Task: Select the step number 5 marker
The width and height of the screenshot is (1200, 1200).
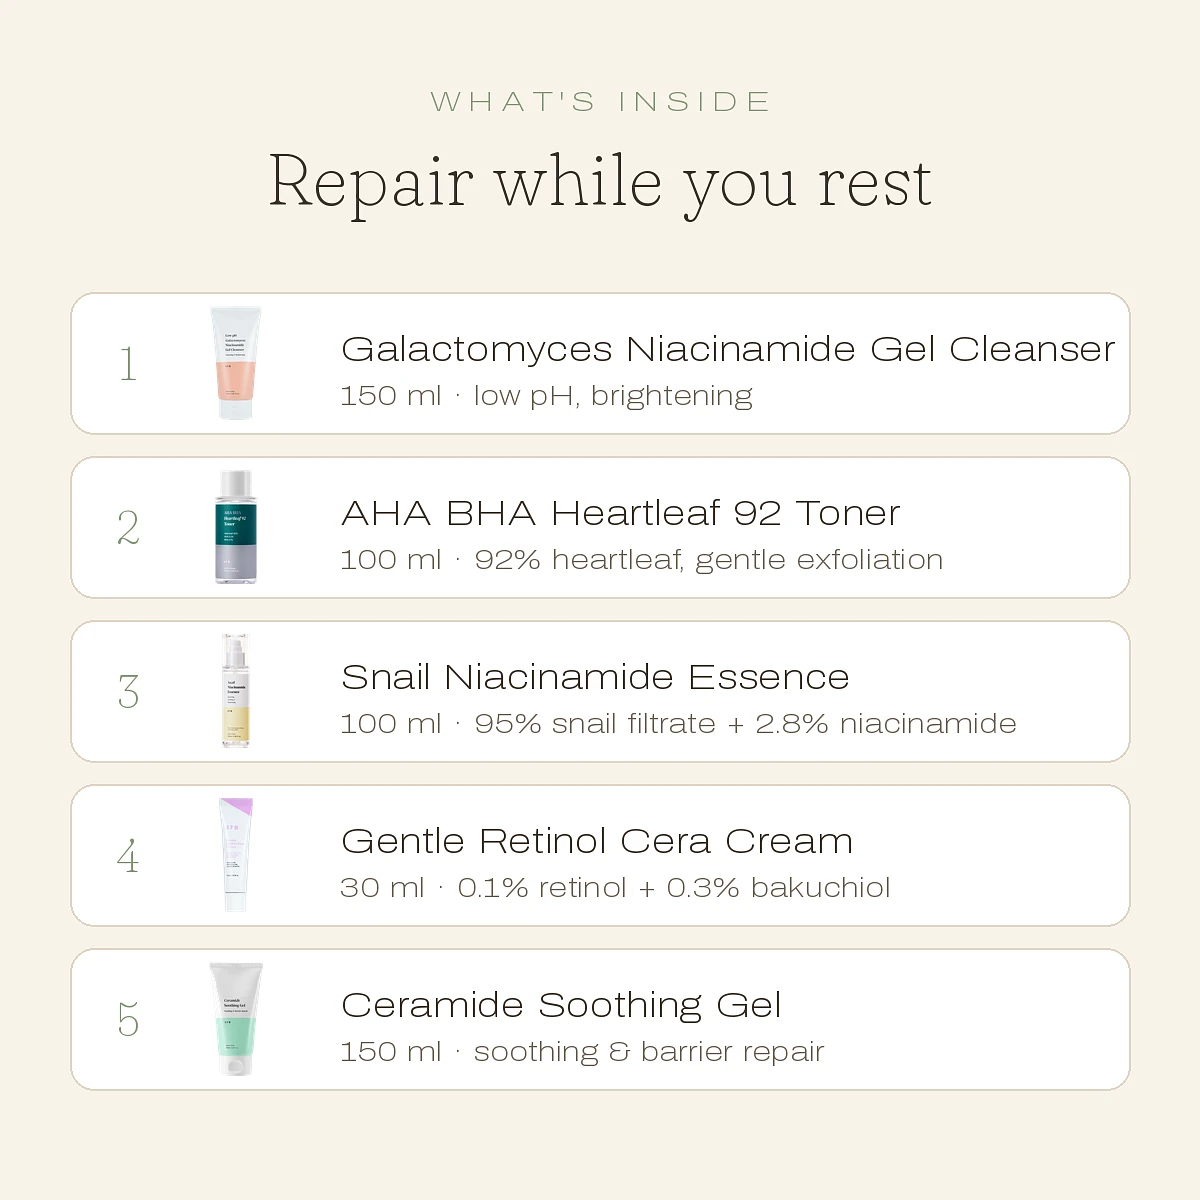Action: (128, 1020)
